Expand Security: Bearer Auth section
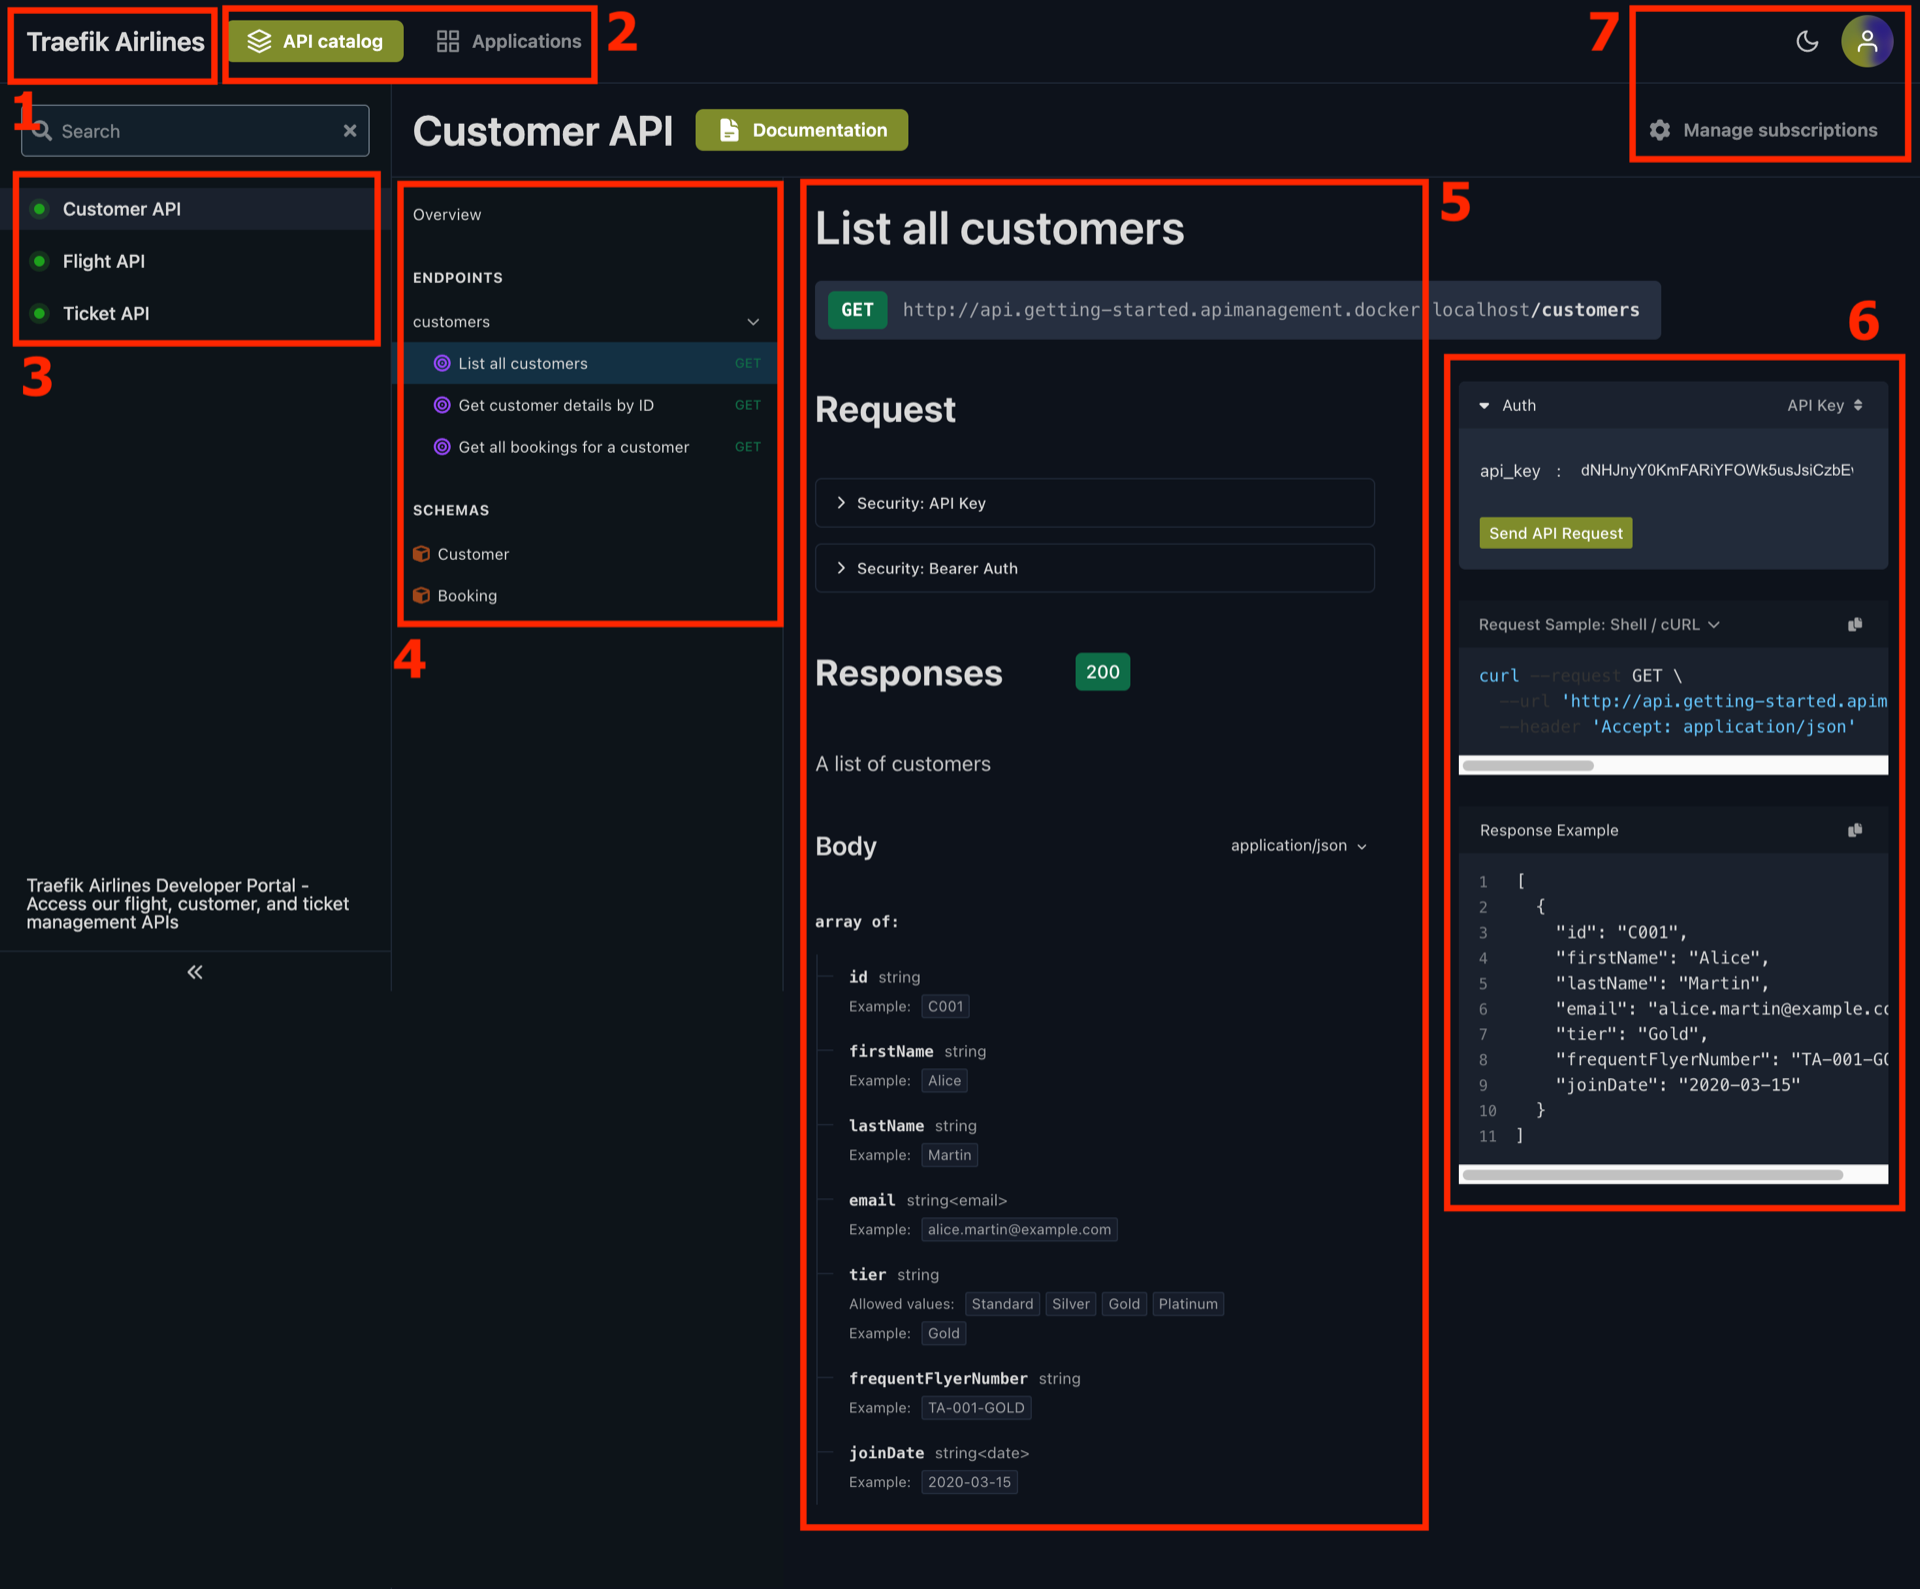The width and height of the screenshot is (1920, 1589). point(1094,568)
